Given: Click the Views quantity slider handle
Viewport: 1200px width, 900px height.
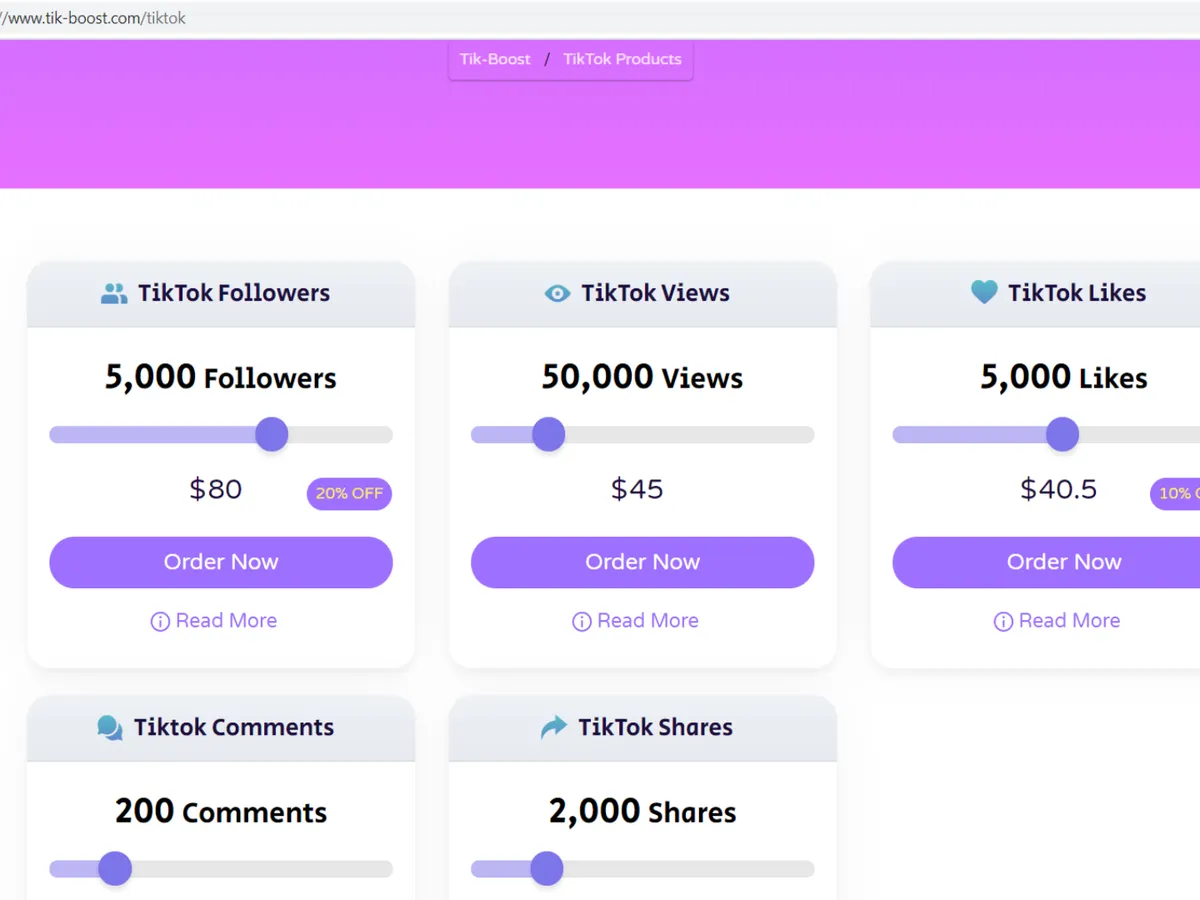Looking at the screenshot, I should tap(548, 435).
